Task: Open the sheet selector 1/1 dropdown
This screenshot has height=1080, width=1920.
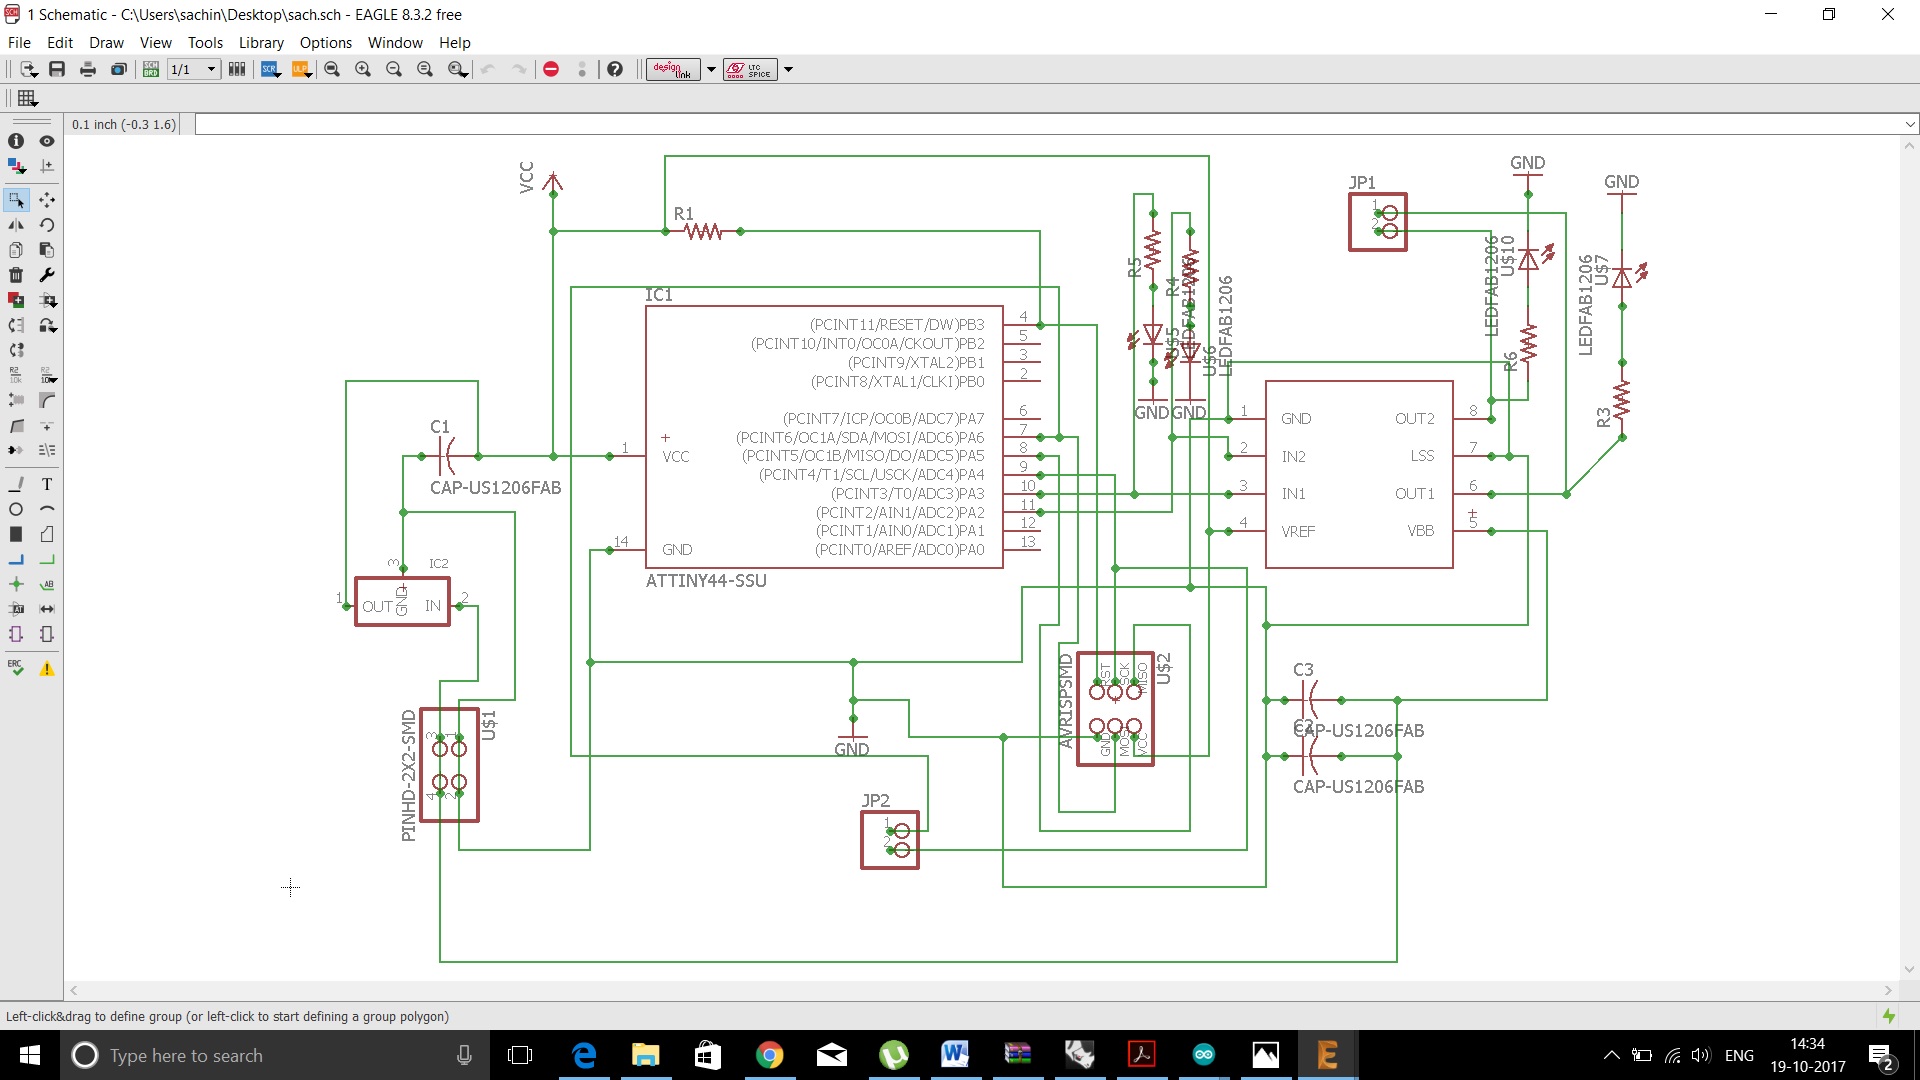Action: coord(193,69)
